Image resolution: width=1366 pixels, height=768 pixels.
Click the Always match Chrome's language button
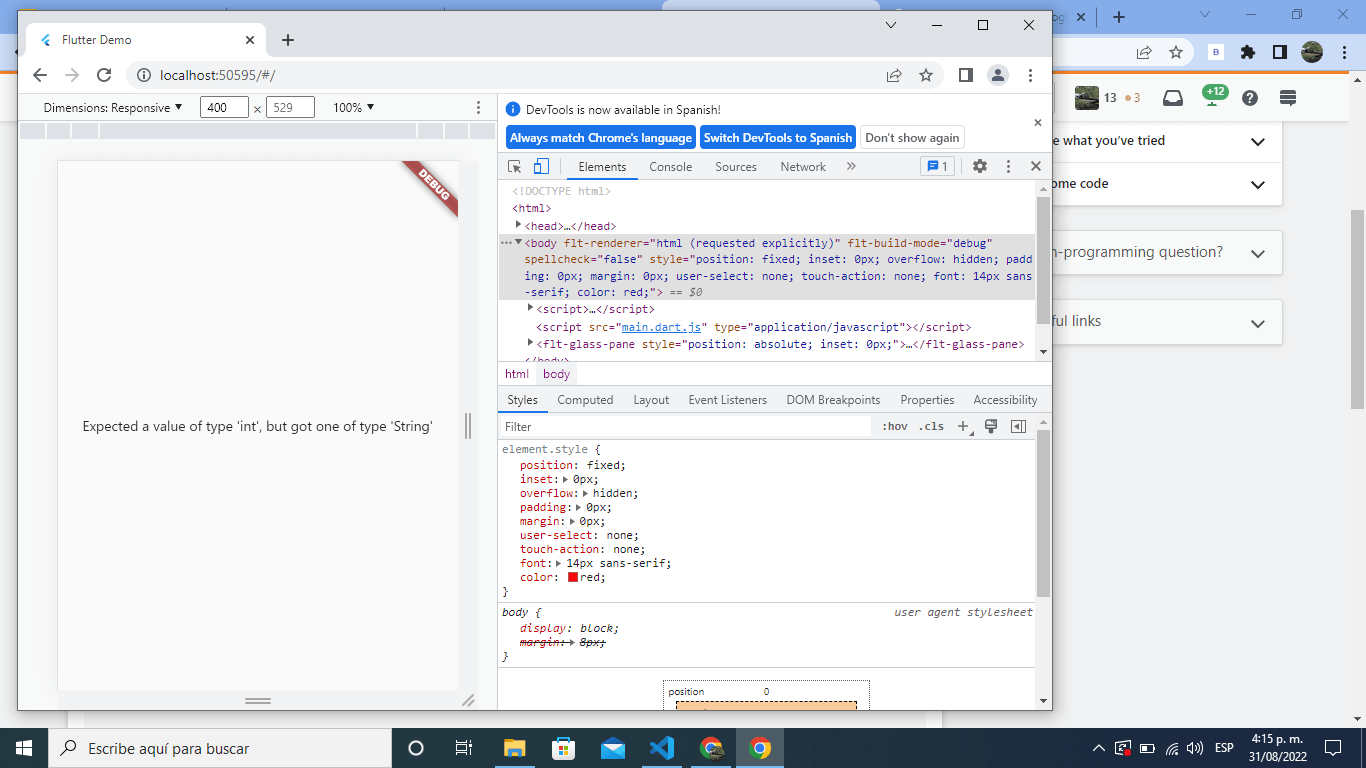click(x=601, y=138)
